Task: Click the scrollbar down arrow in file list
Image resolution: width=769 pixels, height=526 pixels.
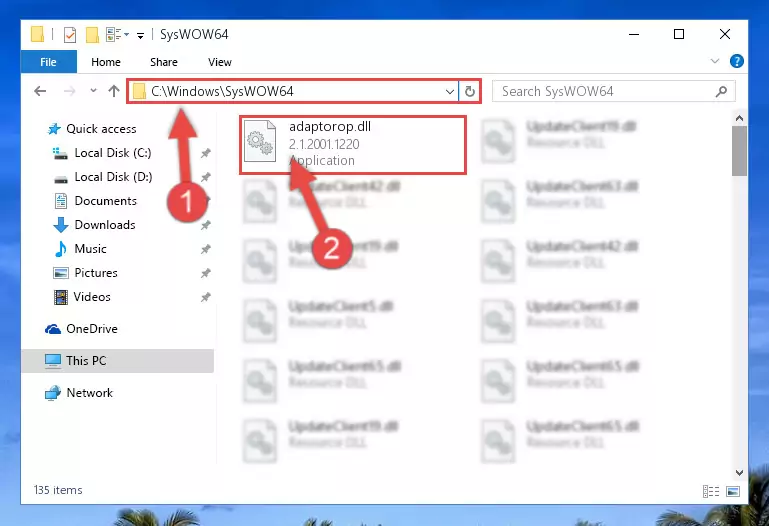Action: [x=739, y=473]
